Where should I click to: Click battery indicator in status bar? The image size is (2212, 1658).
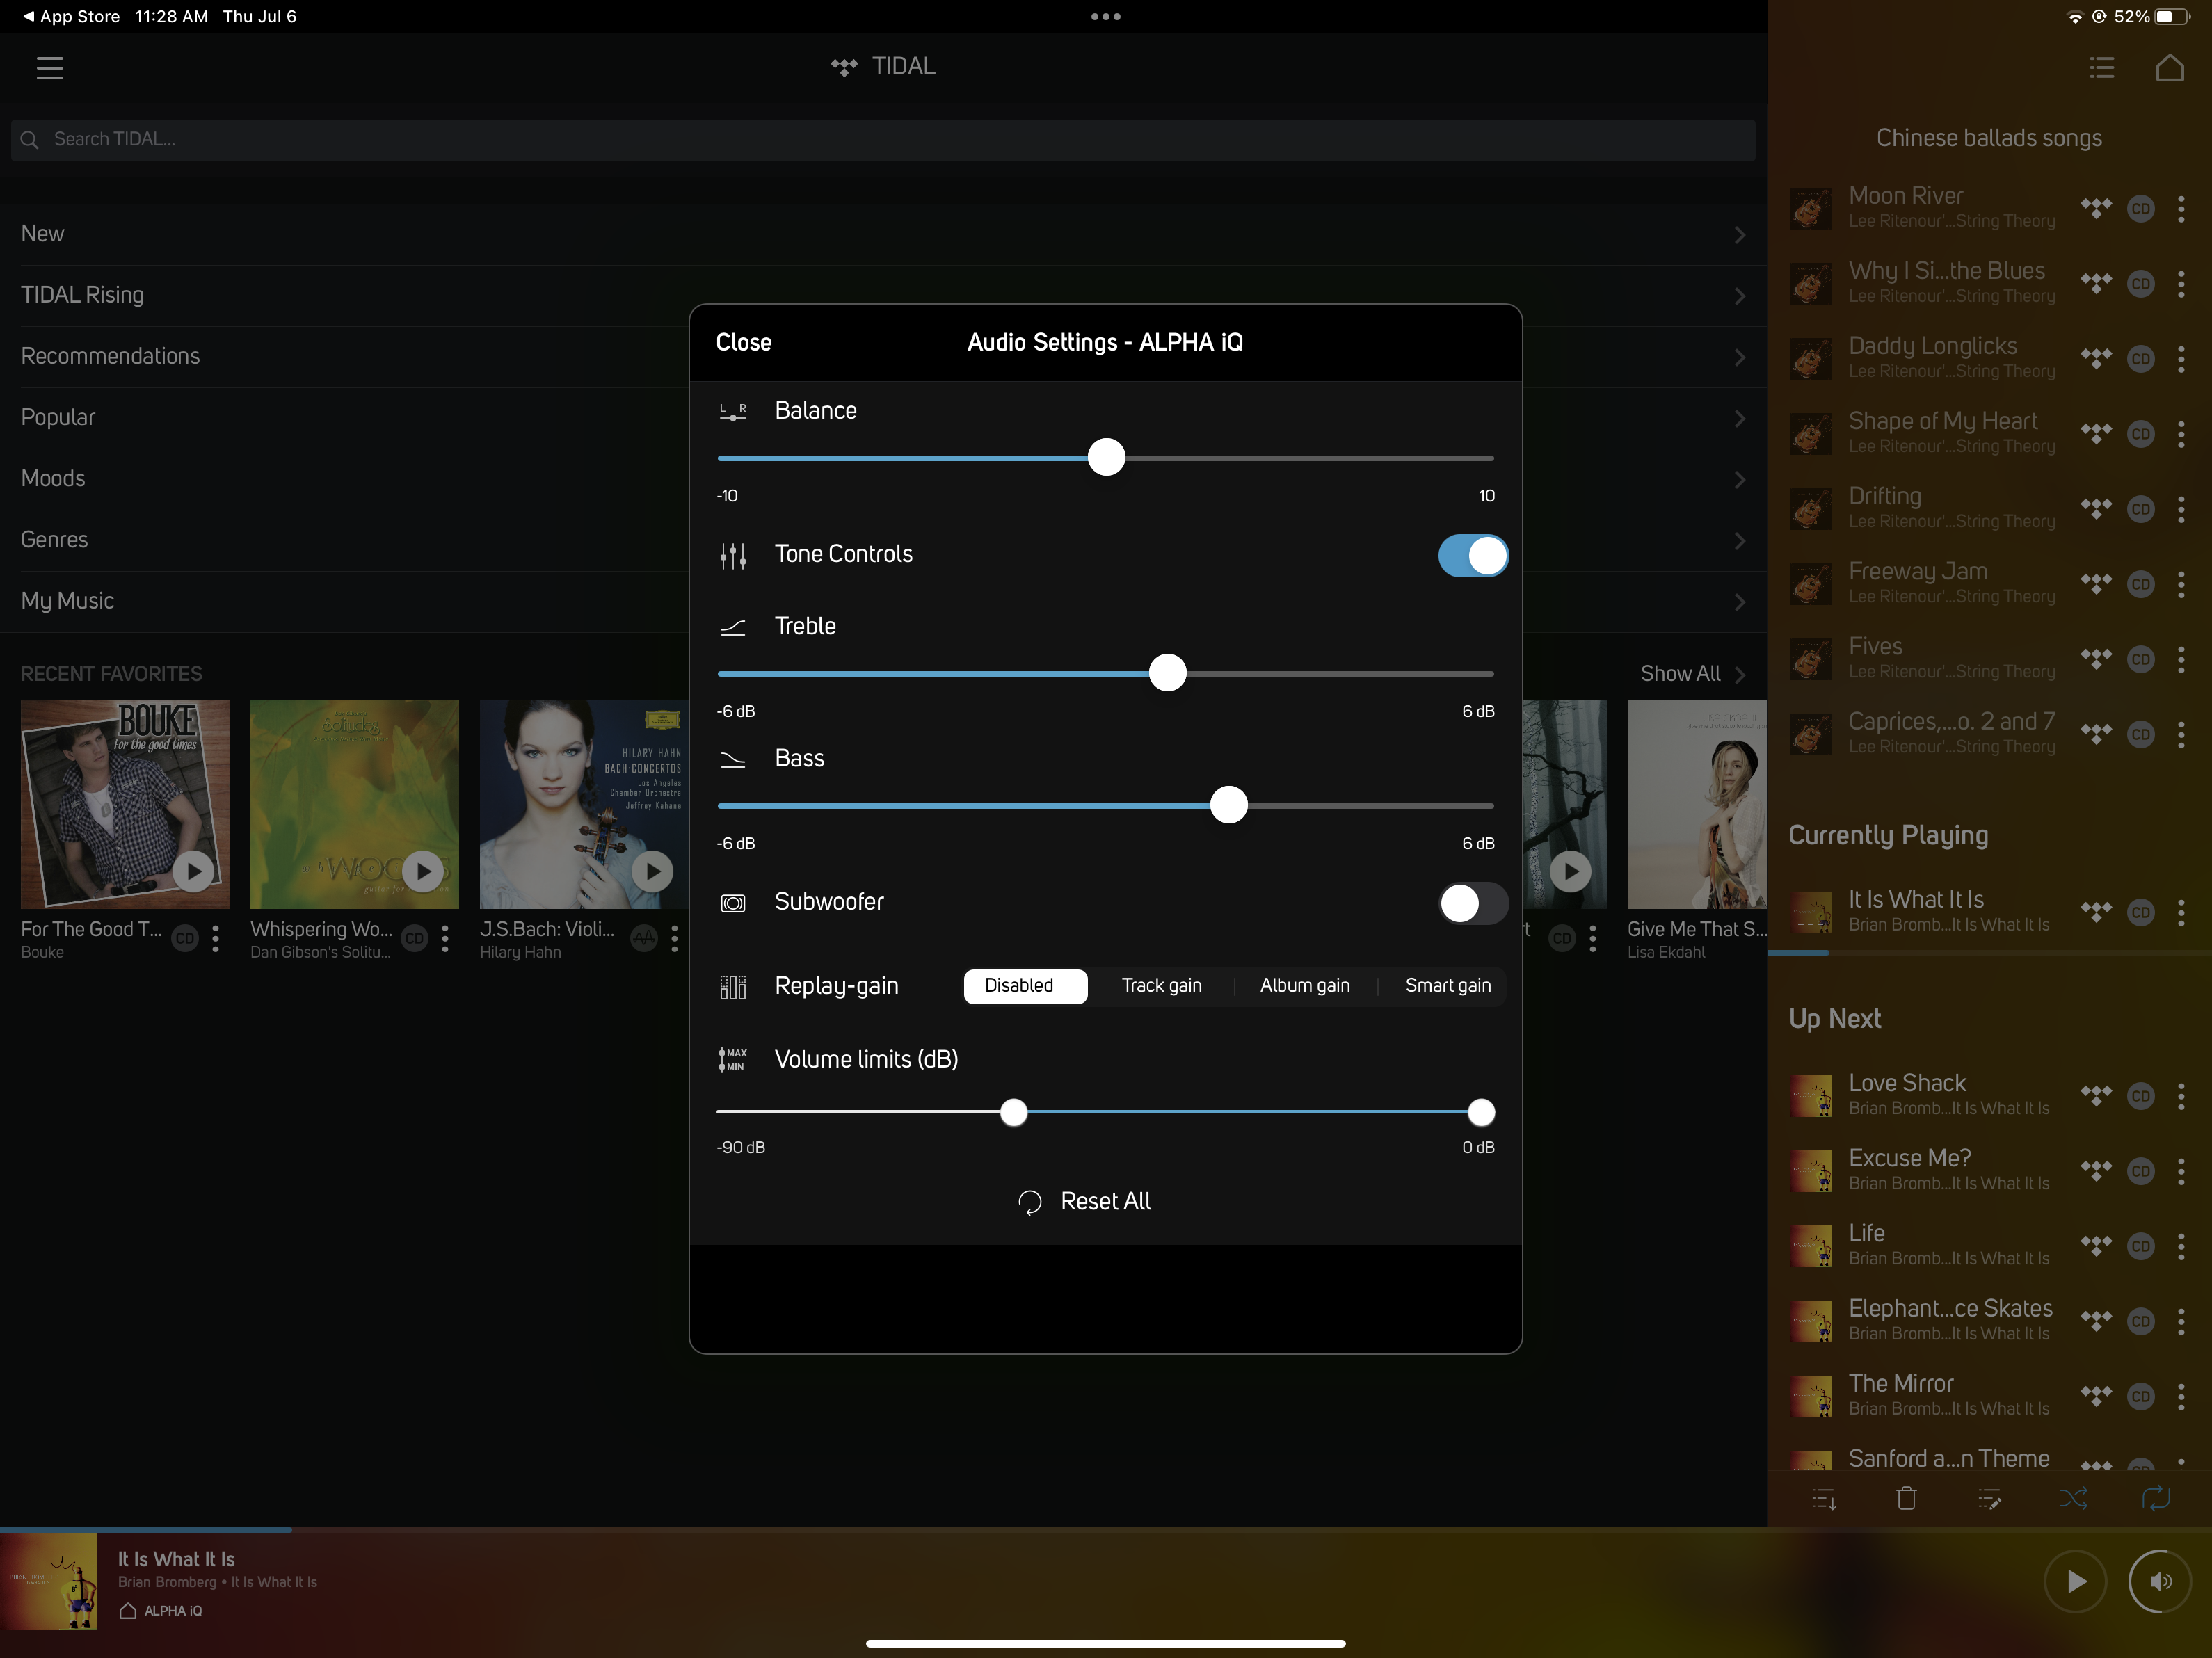click(x=2171, y=16)
